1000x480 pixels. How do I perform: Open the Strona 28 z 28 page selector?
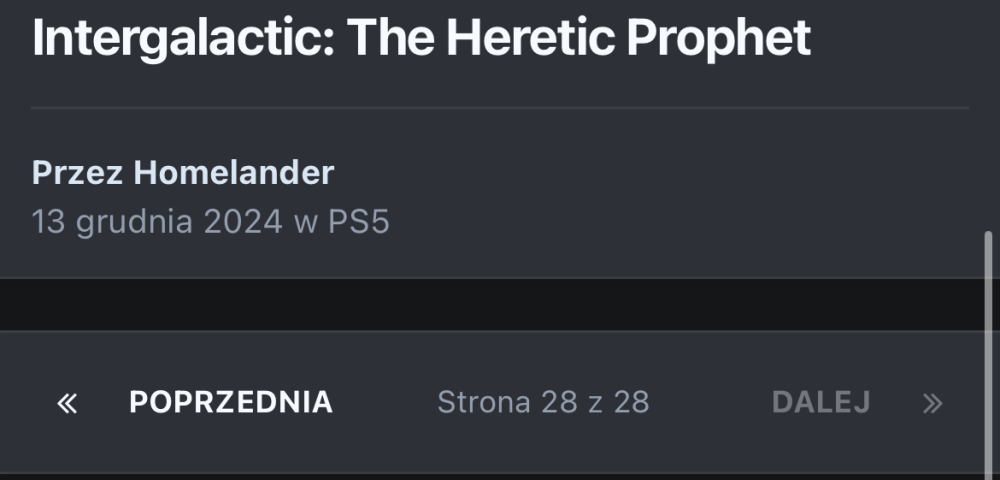(543, 402)
